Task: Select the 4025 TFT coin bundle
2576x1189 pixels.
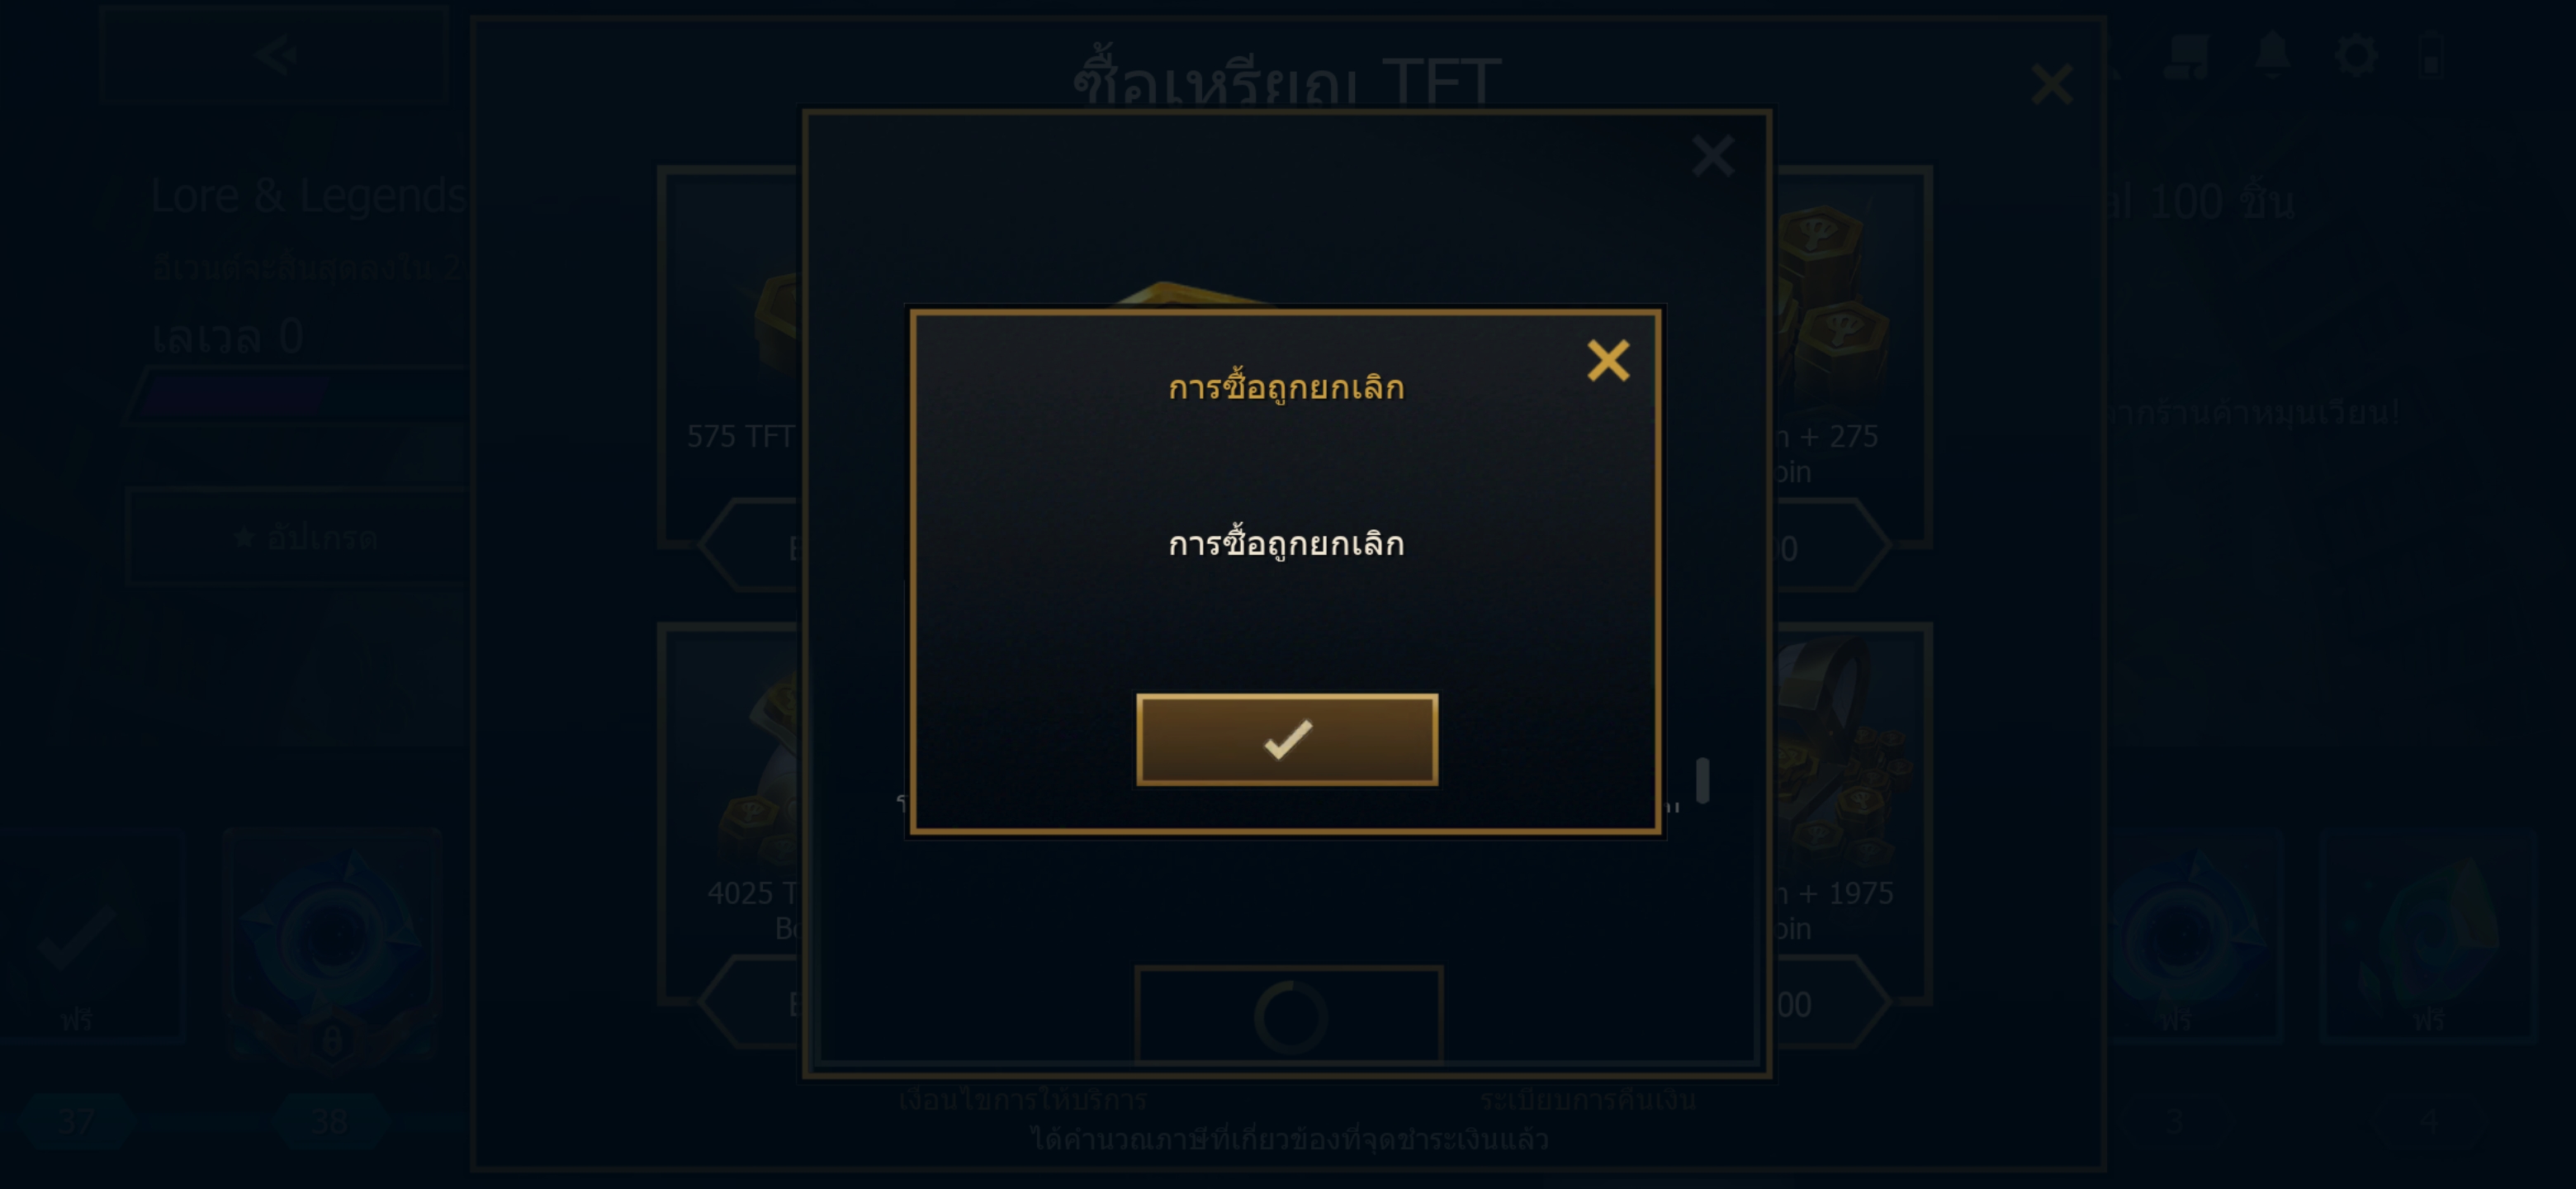Action: click(x=730, y=813)
